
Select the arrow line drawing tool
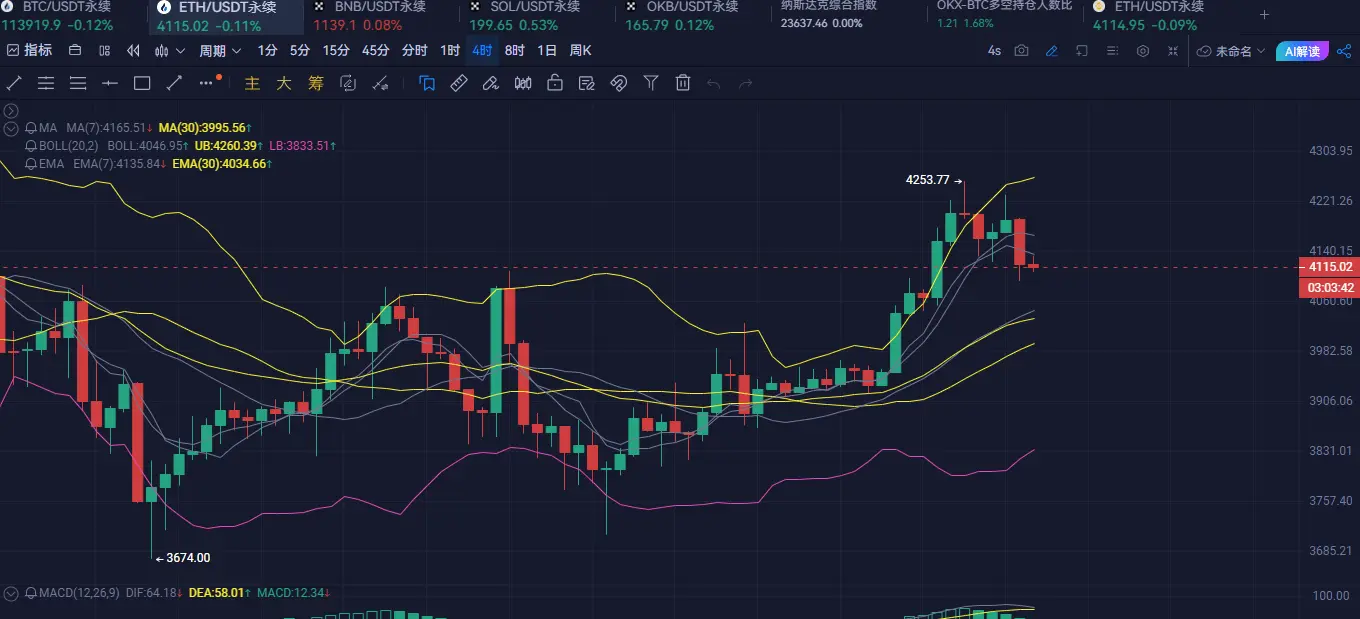coord(174,83)
